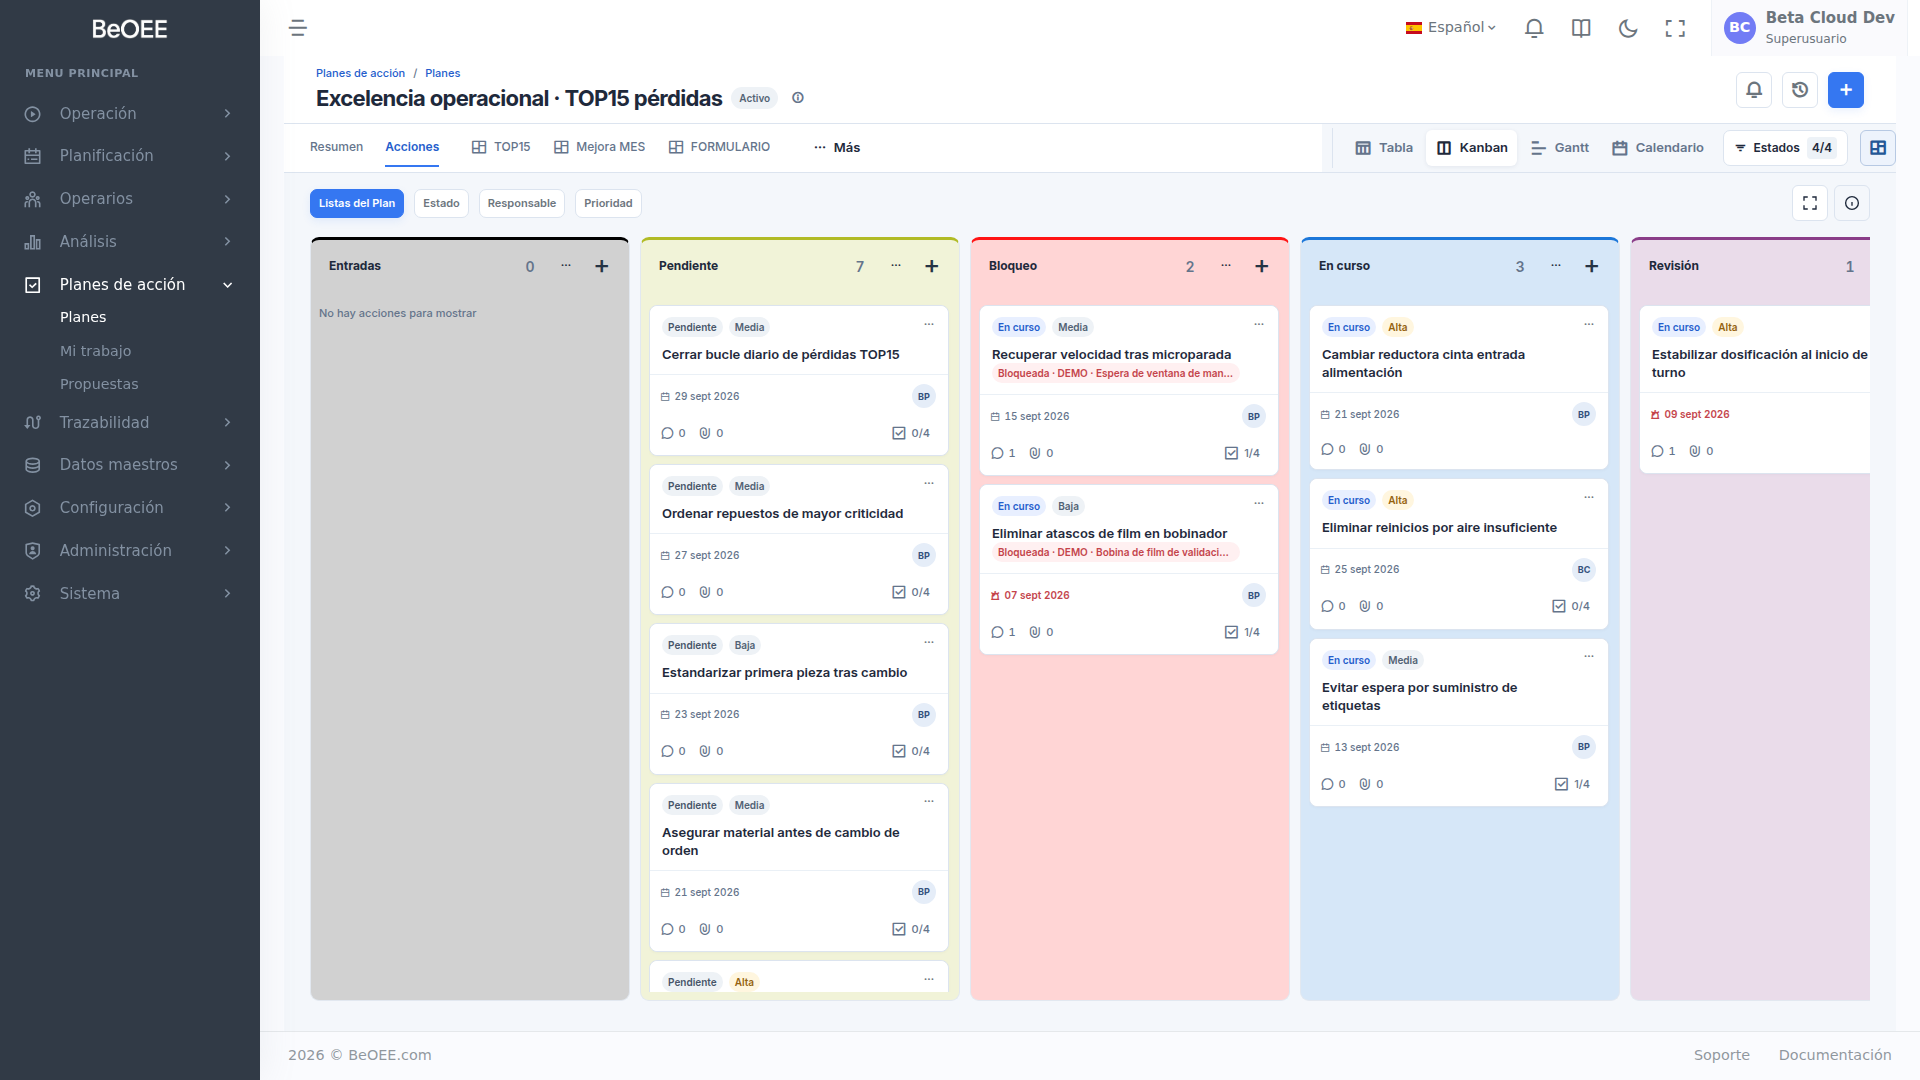Screen dimensions: 1920x1080
Task: Click plan info icon beside Activo
Action: point(798,98)
